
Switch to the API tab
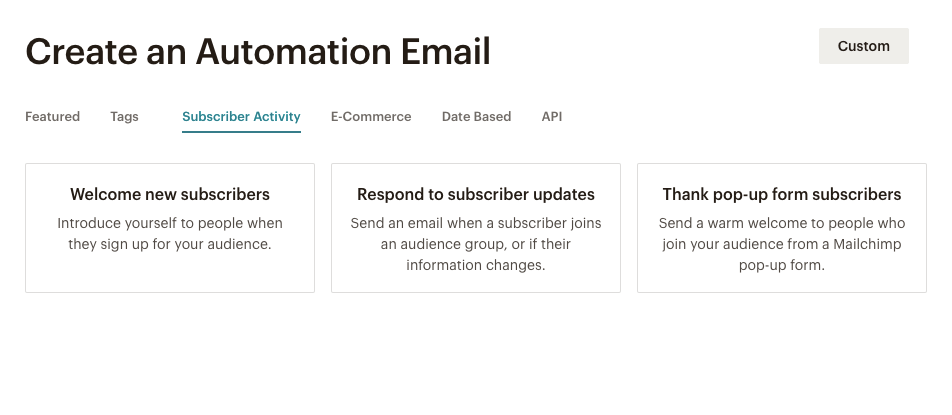pyautogui.click(x=552, y=117)
